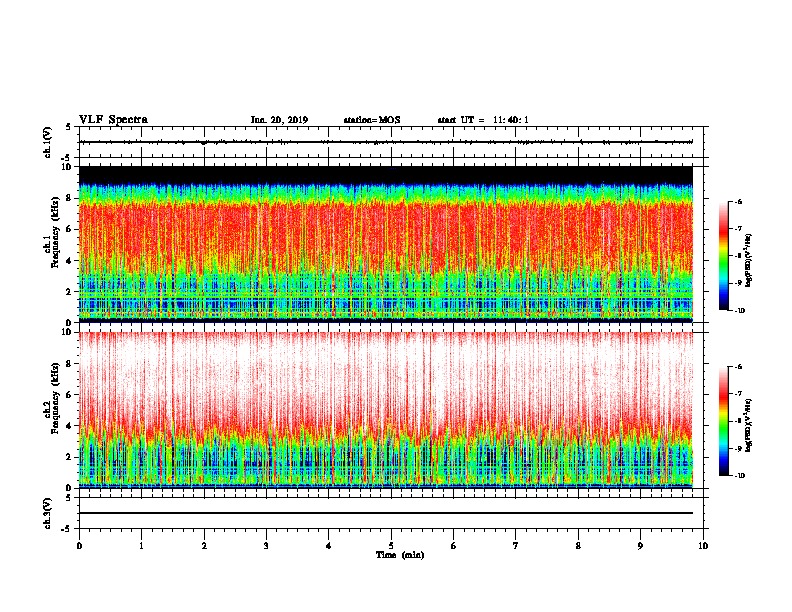
Task: Click the ch.2 spectrogram color scale bar
Action: (x=723, y=421)
